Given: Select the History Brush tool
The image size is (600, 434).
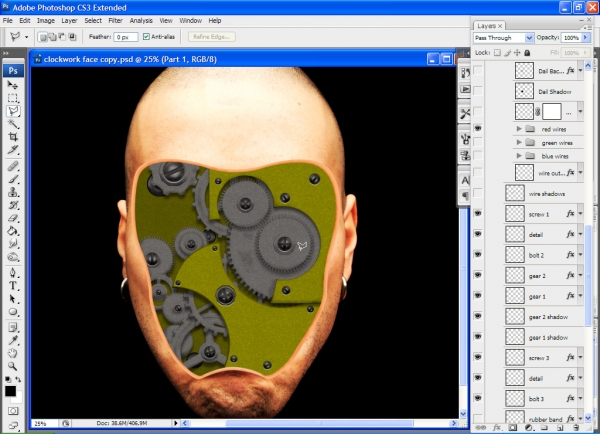Looking at the screenshot, I should coord(13,205).
